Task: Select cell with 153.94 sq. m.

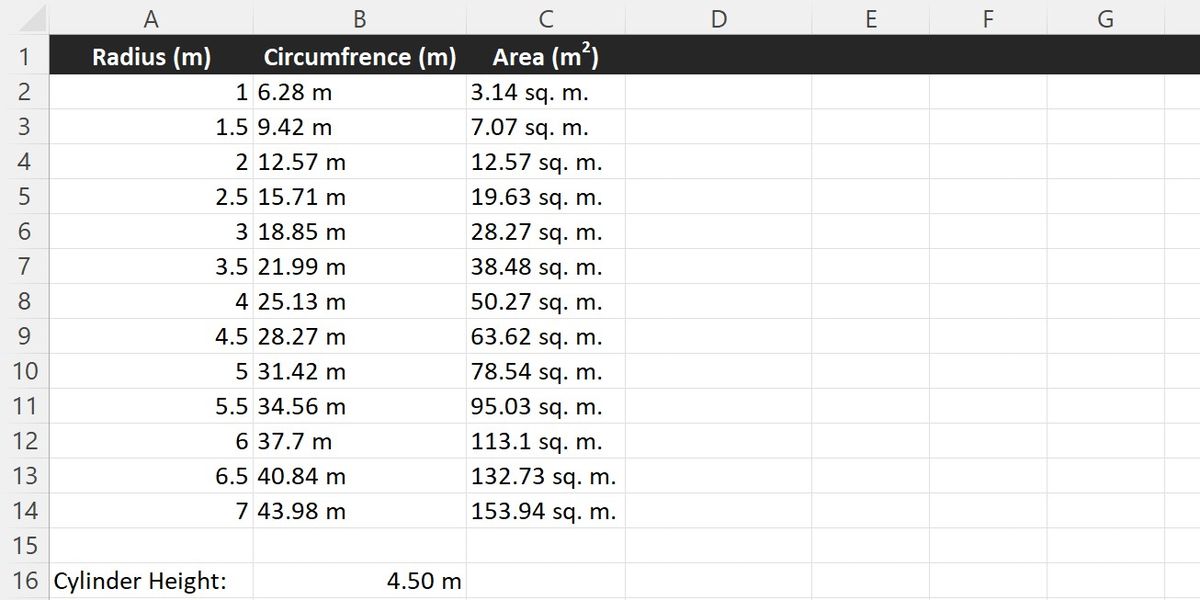Action: [546, 511]
